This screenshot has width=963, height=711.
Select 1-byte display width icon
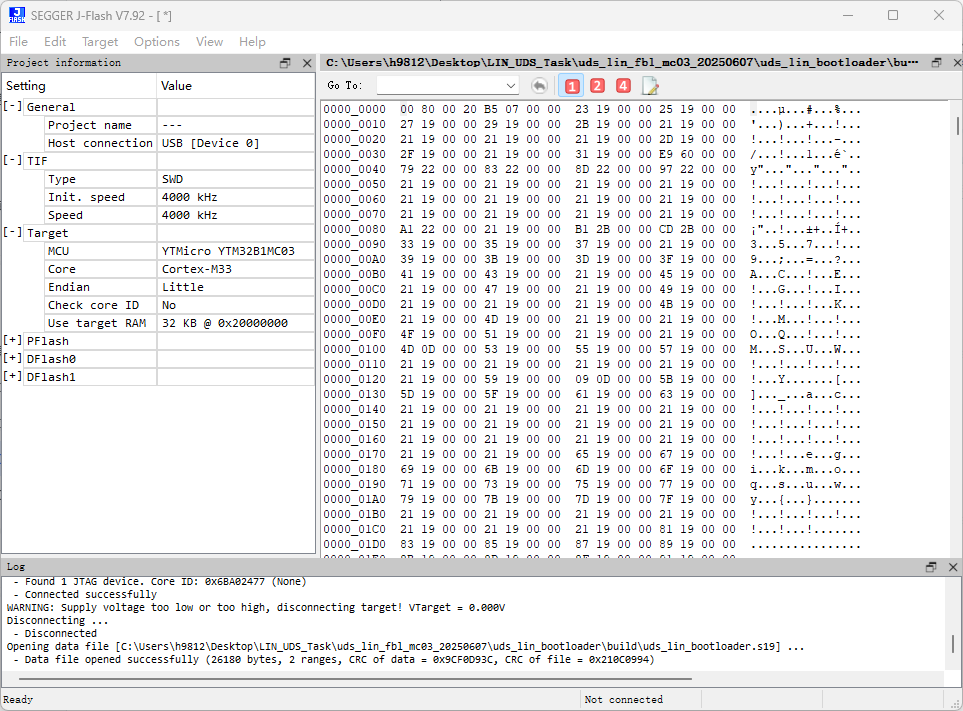click(x=571, y=86)
